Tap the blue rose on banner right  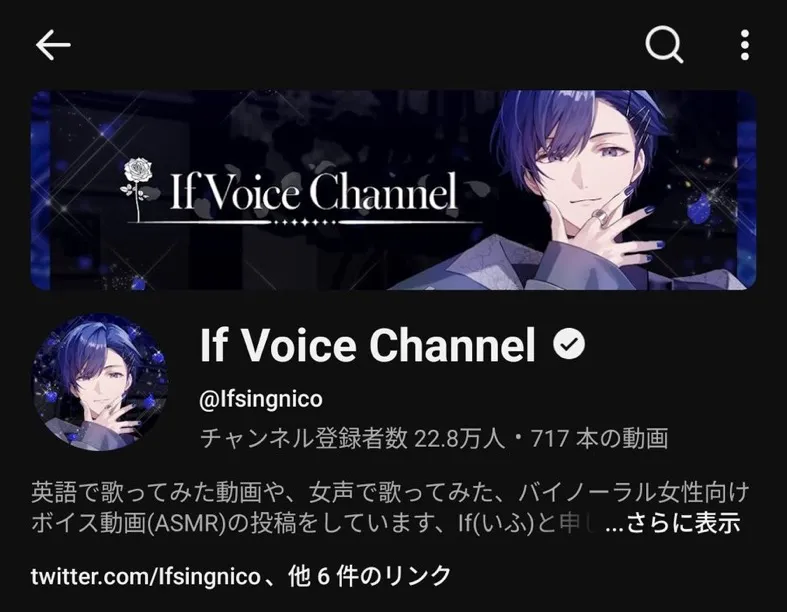pyautogui.click(x=701, y=210)
